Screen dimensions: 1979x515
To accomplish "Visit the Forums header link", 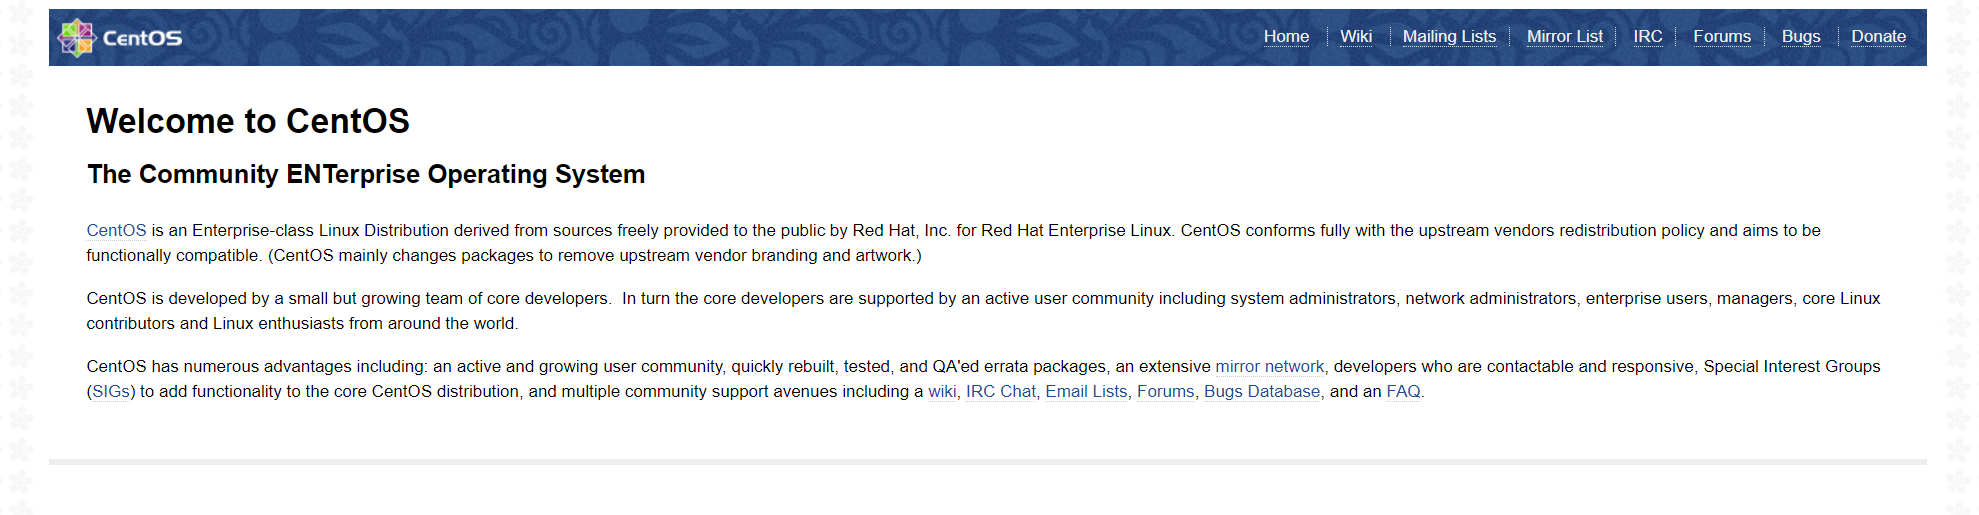I will (x=1722, y=36).
